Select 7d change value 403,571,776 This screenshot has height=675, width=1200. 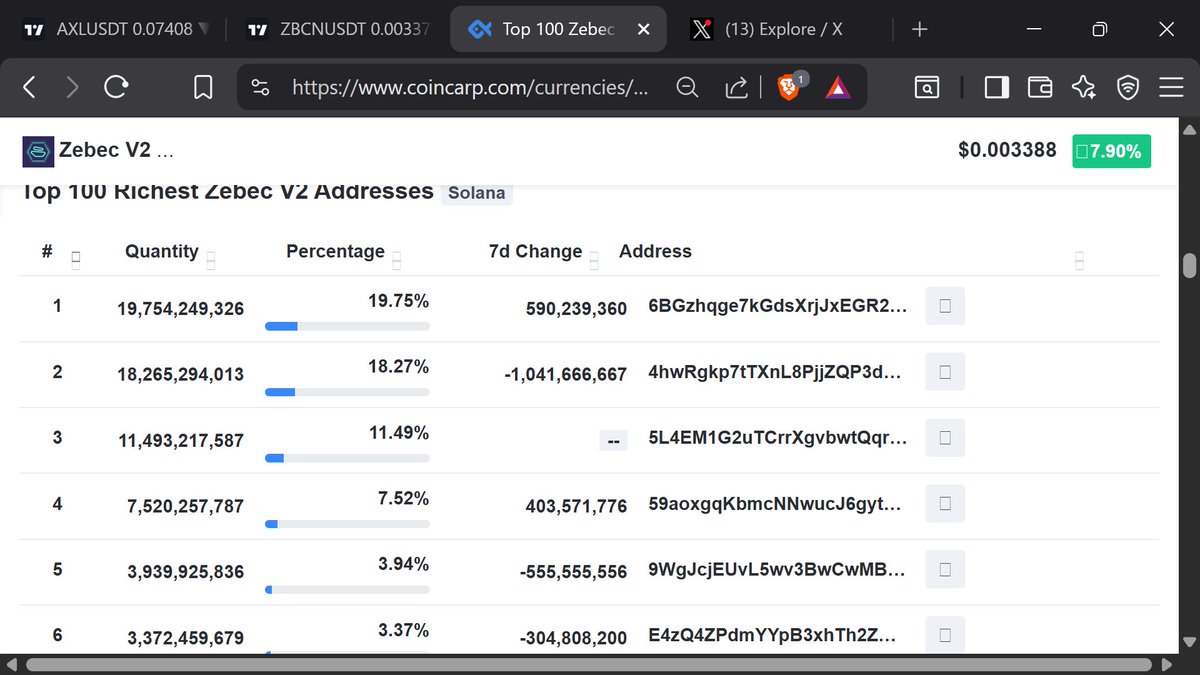pyautogui.click(x=576, y=507)
